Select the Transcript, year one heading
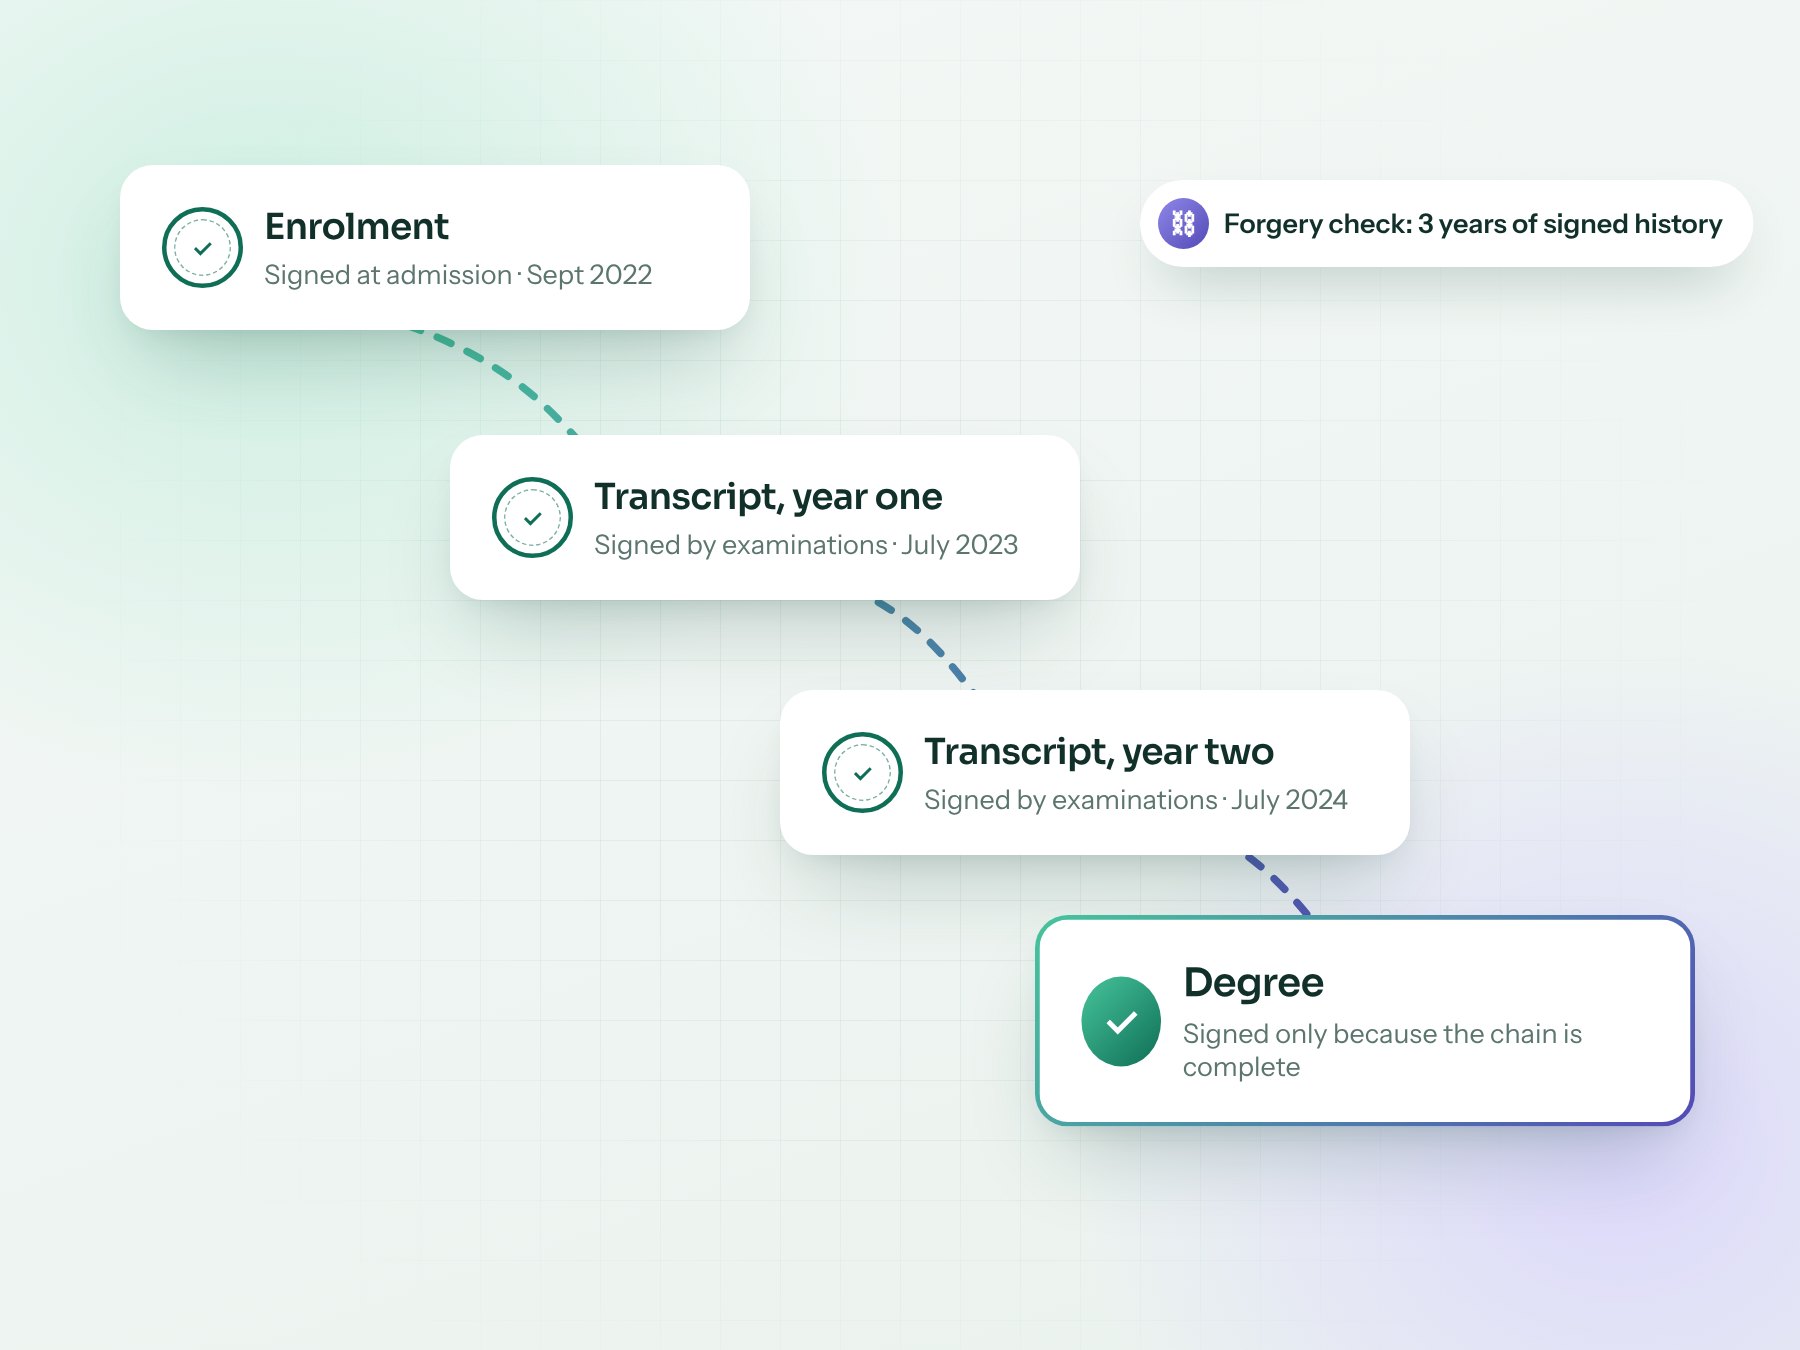This screenshot has height=1350, width=1800. (768, 497)
